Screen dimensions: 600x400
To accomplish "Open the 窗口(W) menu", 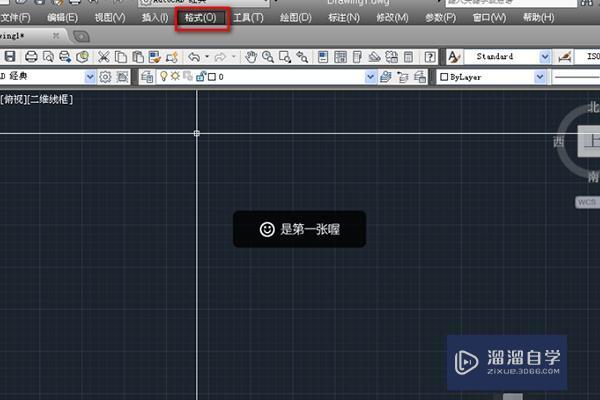I will tap(489, 18).
